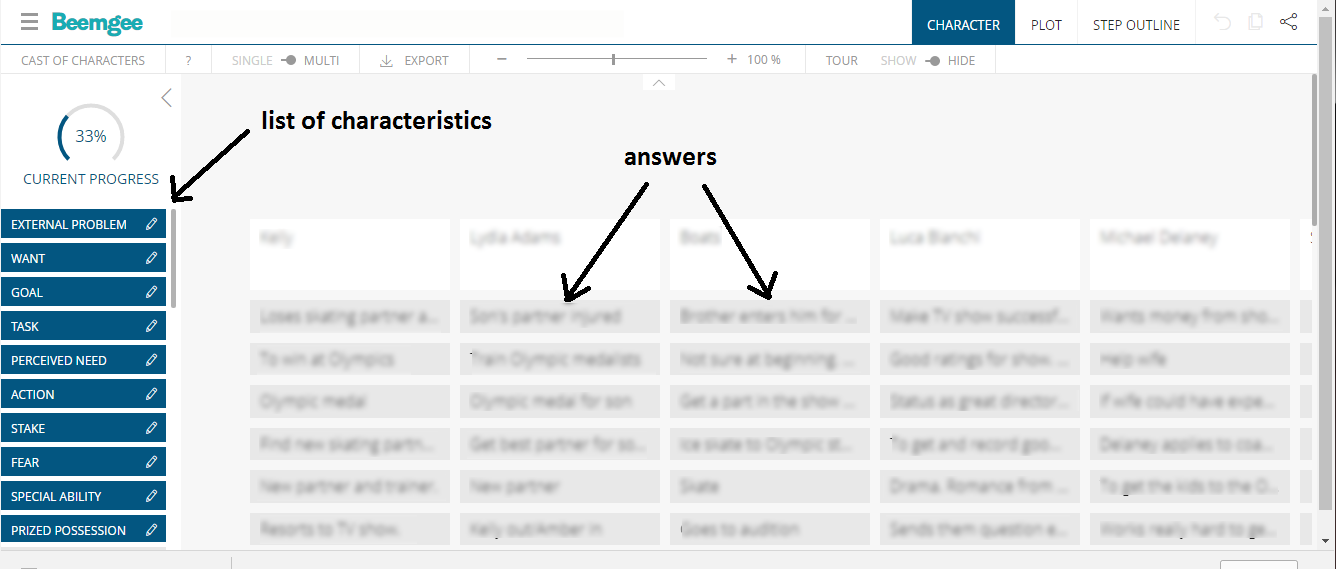Toggle the SINGLE / MULTI switch
This screenshot has width=1336, height=569.
pos(288,60)
